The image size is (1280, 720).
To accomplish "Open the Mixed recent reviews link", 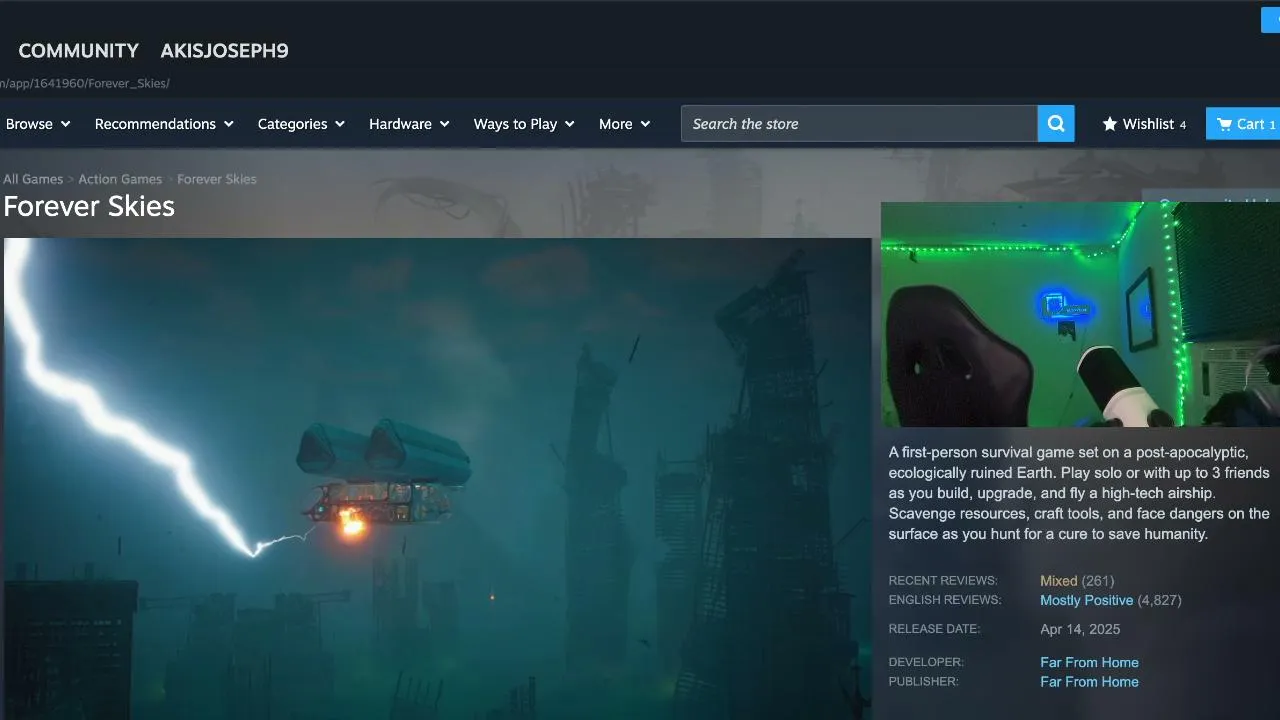I will (1059, 581).
